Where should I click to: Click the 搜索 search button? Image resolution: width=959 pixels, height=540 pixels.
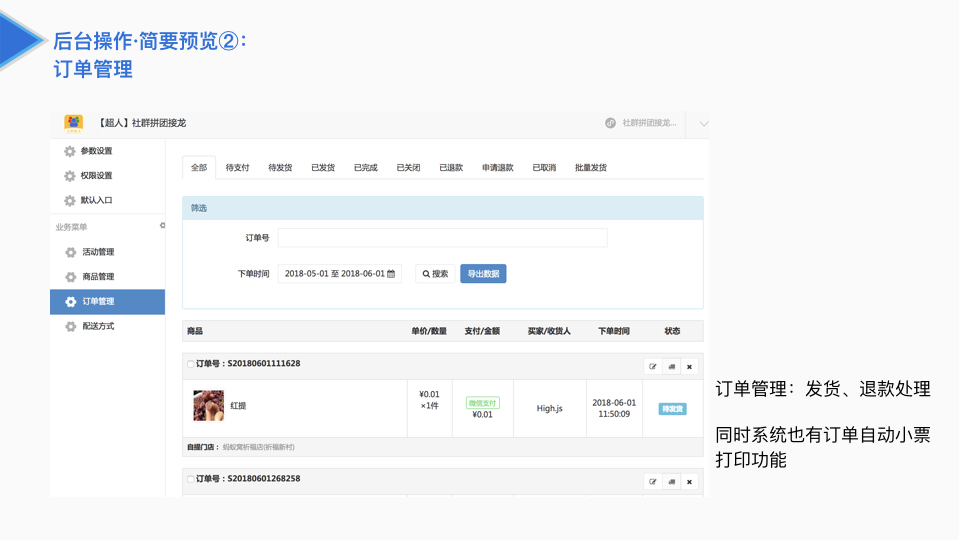pos(435,274)
